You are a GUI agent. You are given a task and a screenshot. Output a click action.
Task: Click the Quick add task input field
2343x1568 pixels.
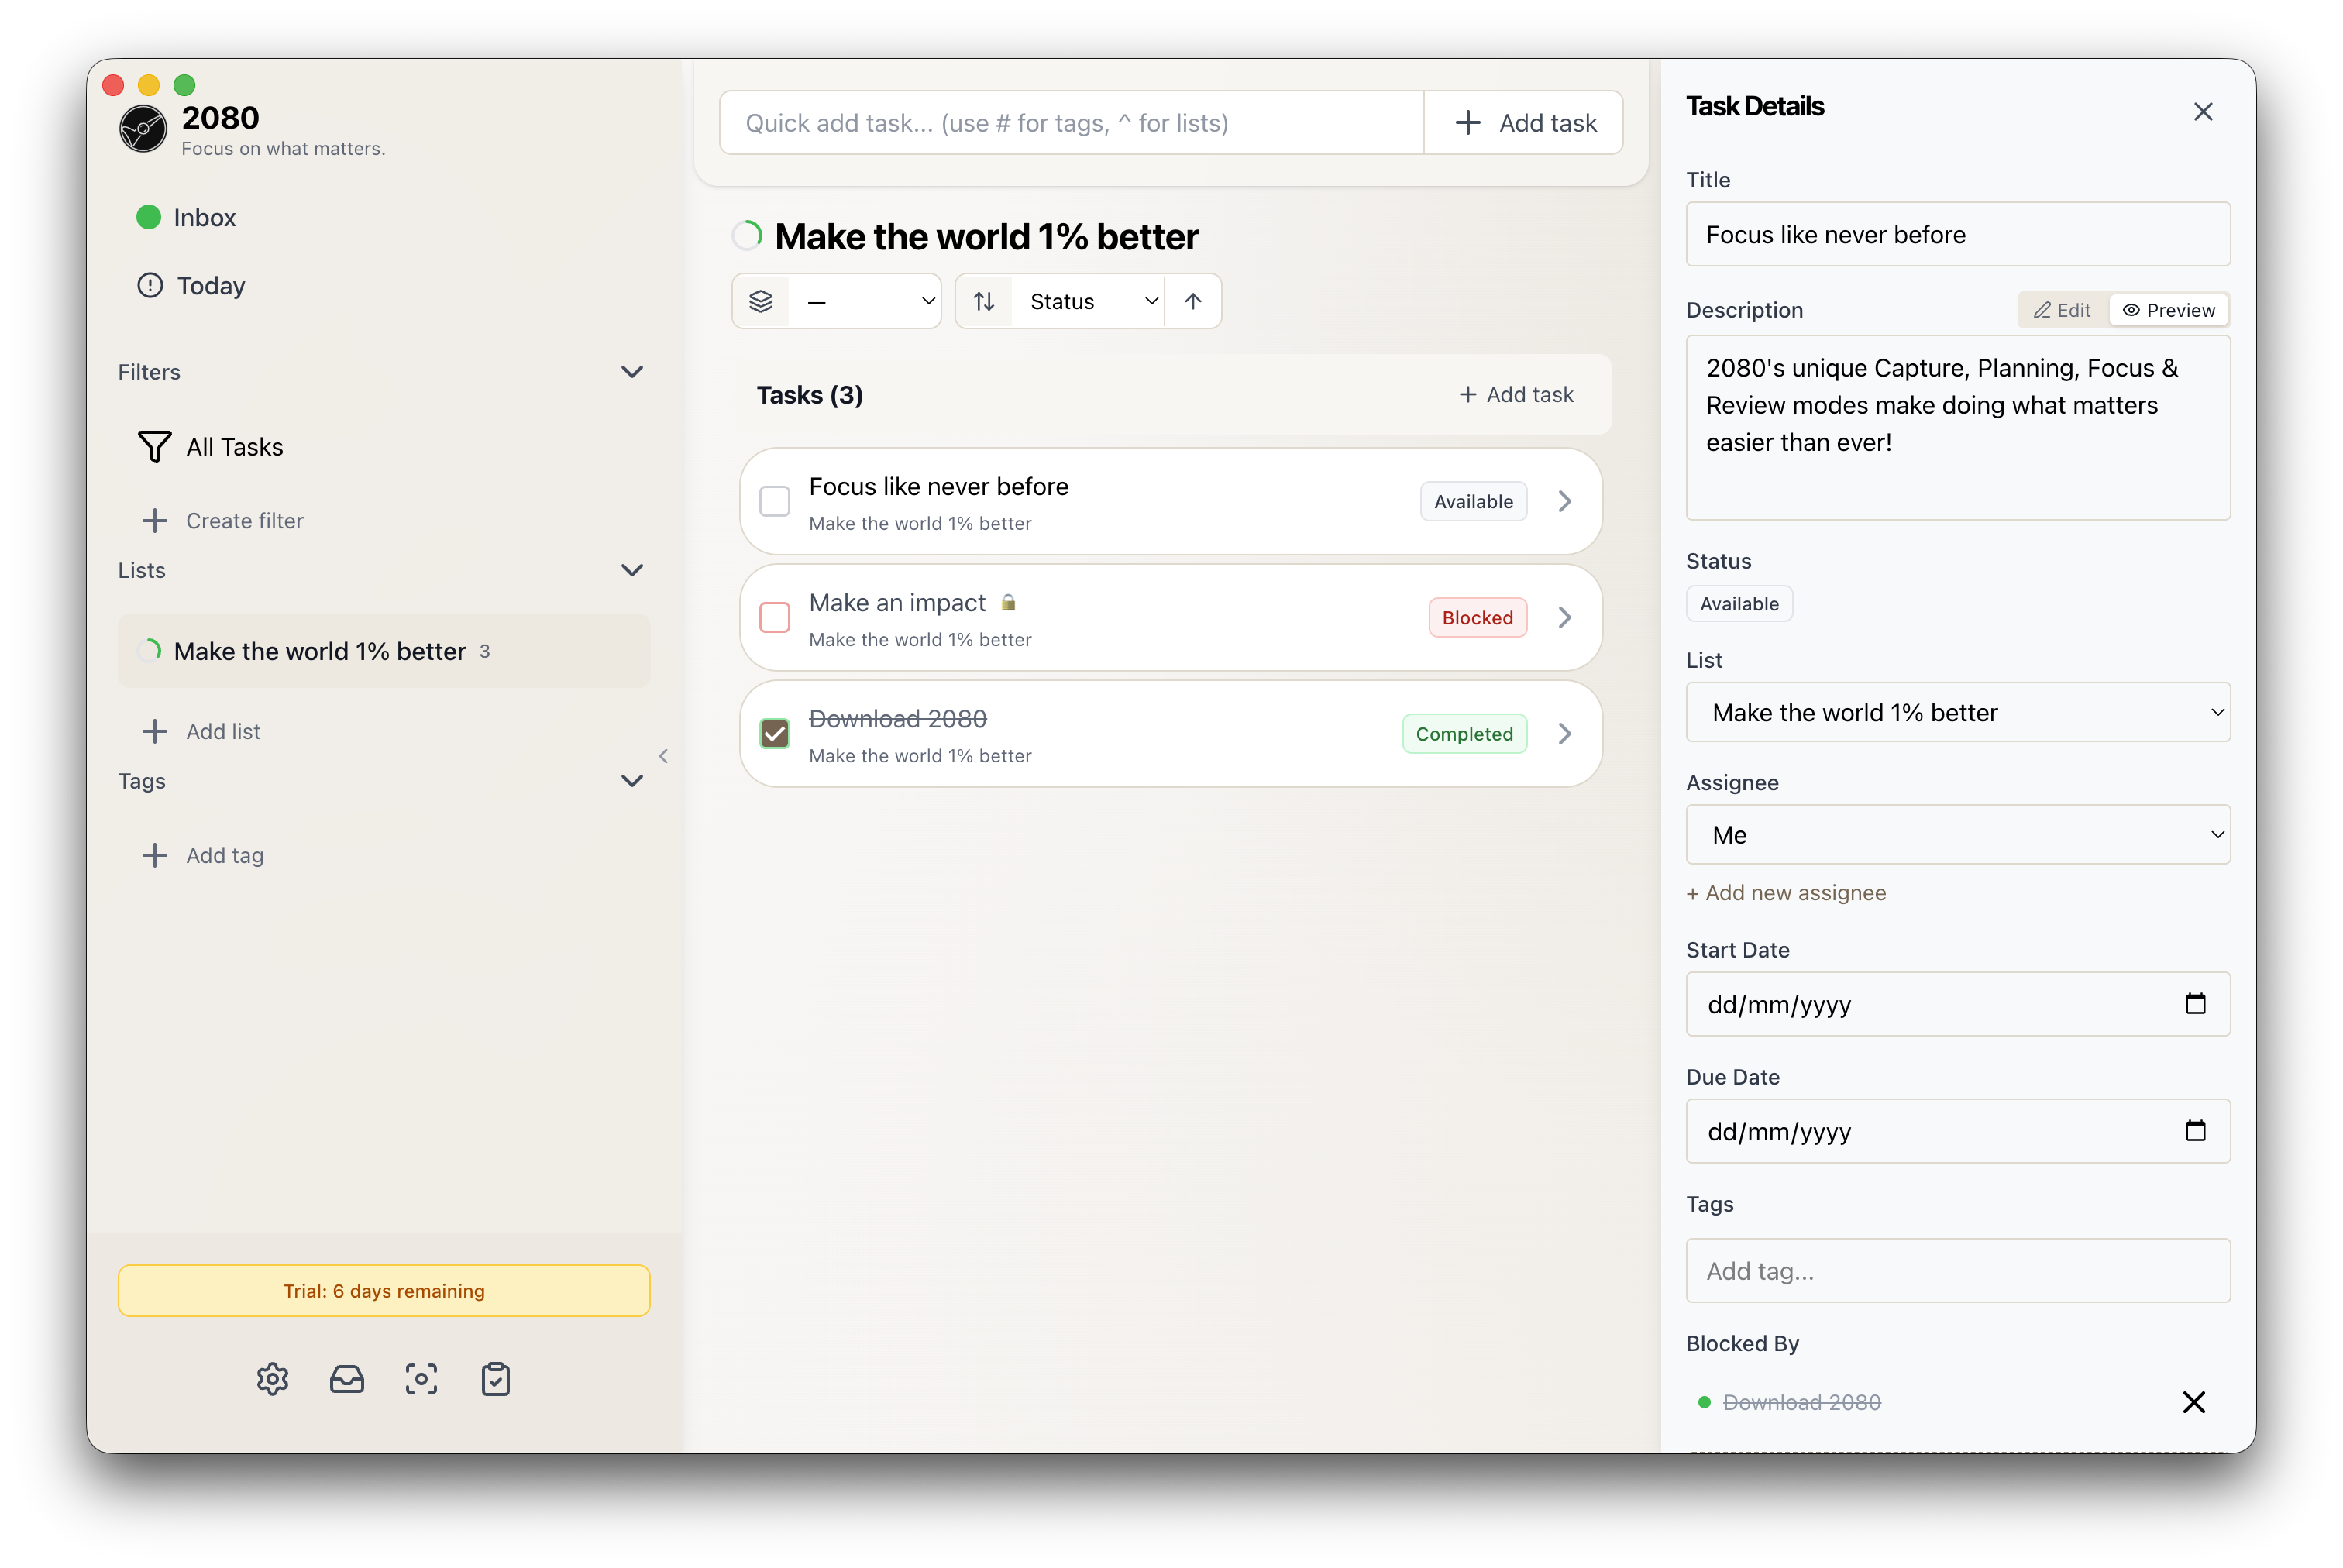1070,123
